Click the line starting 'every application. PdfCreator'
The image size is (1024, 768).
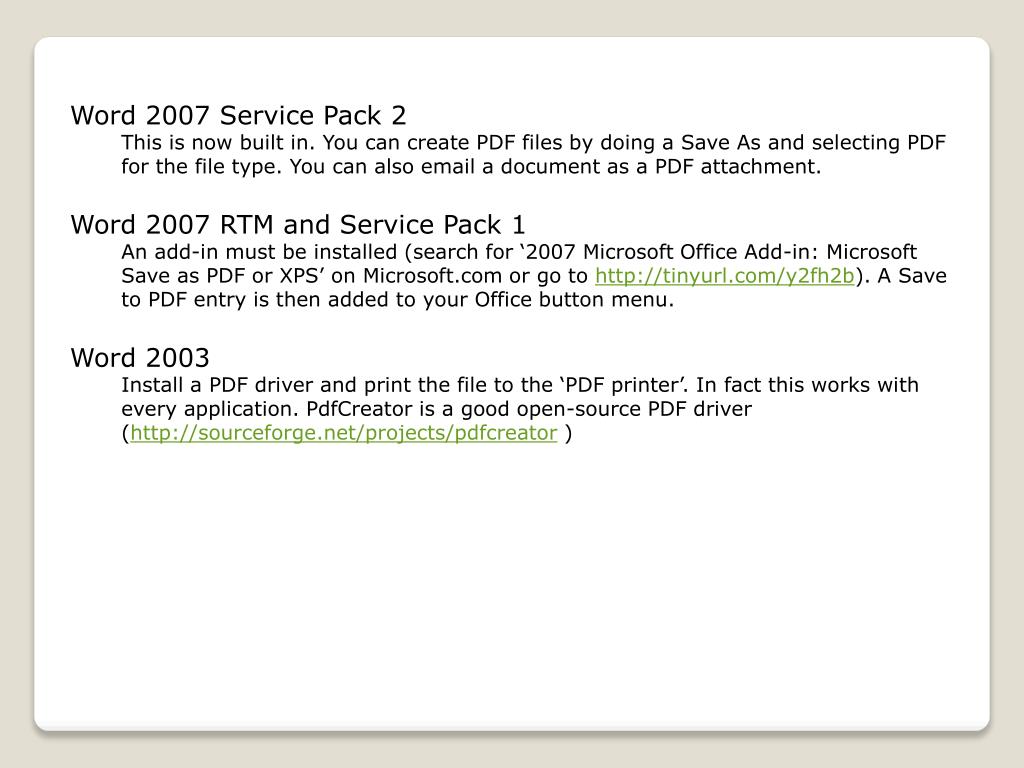(436, 409)
